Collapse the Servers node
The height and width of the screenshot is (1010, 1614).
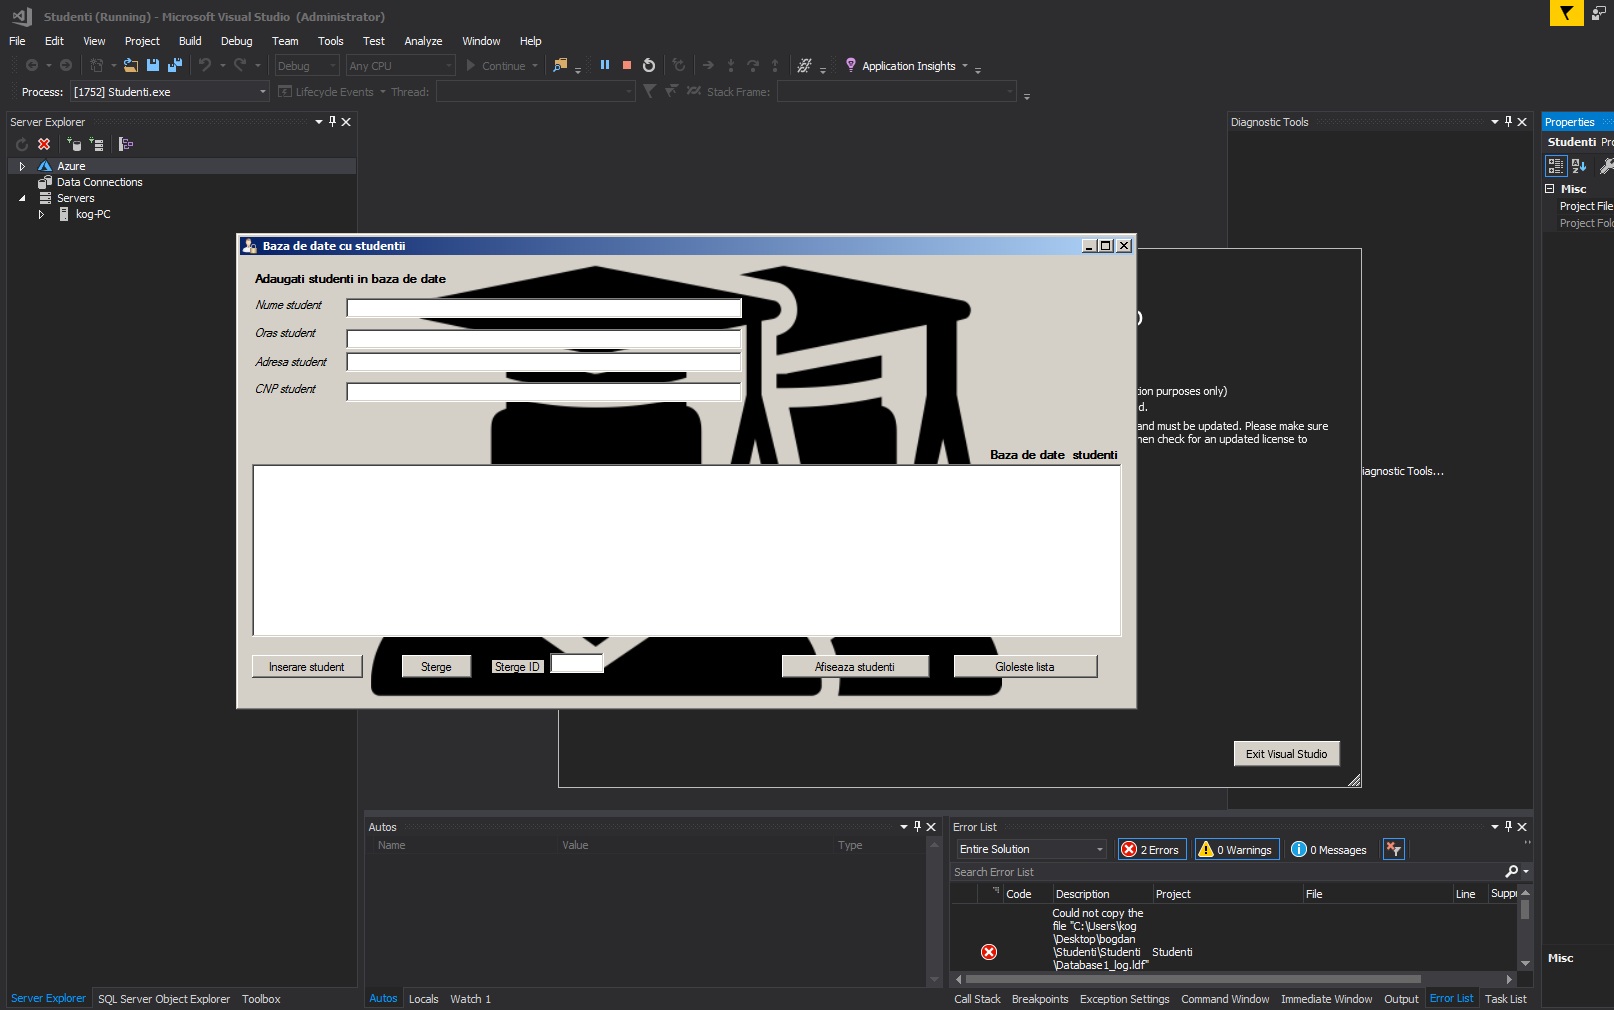[22, 198]
